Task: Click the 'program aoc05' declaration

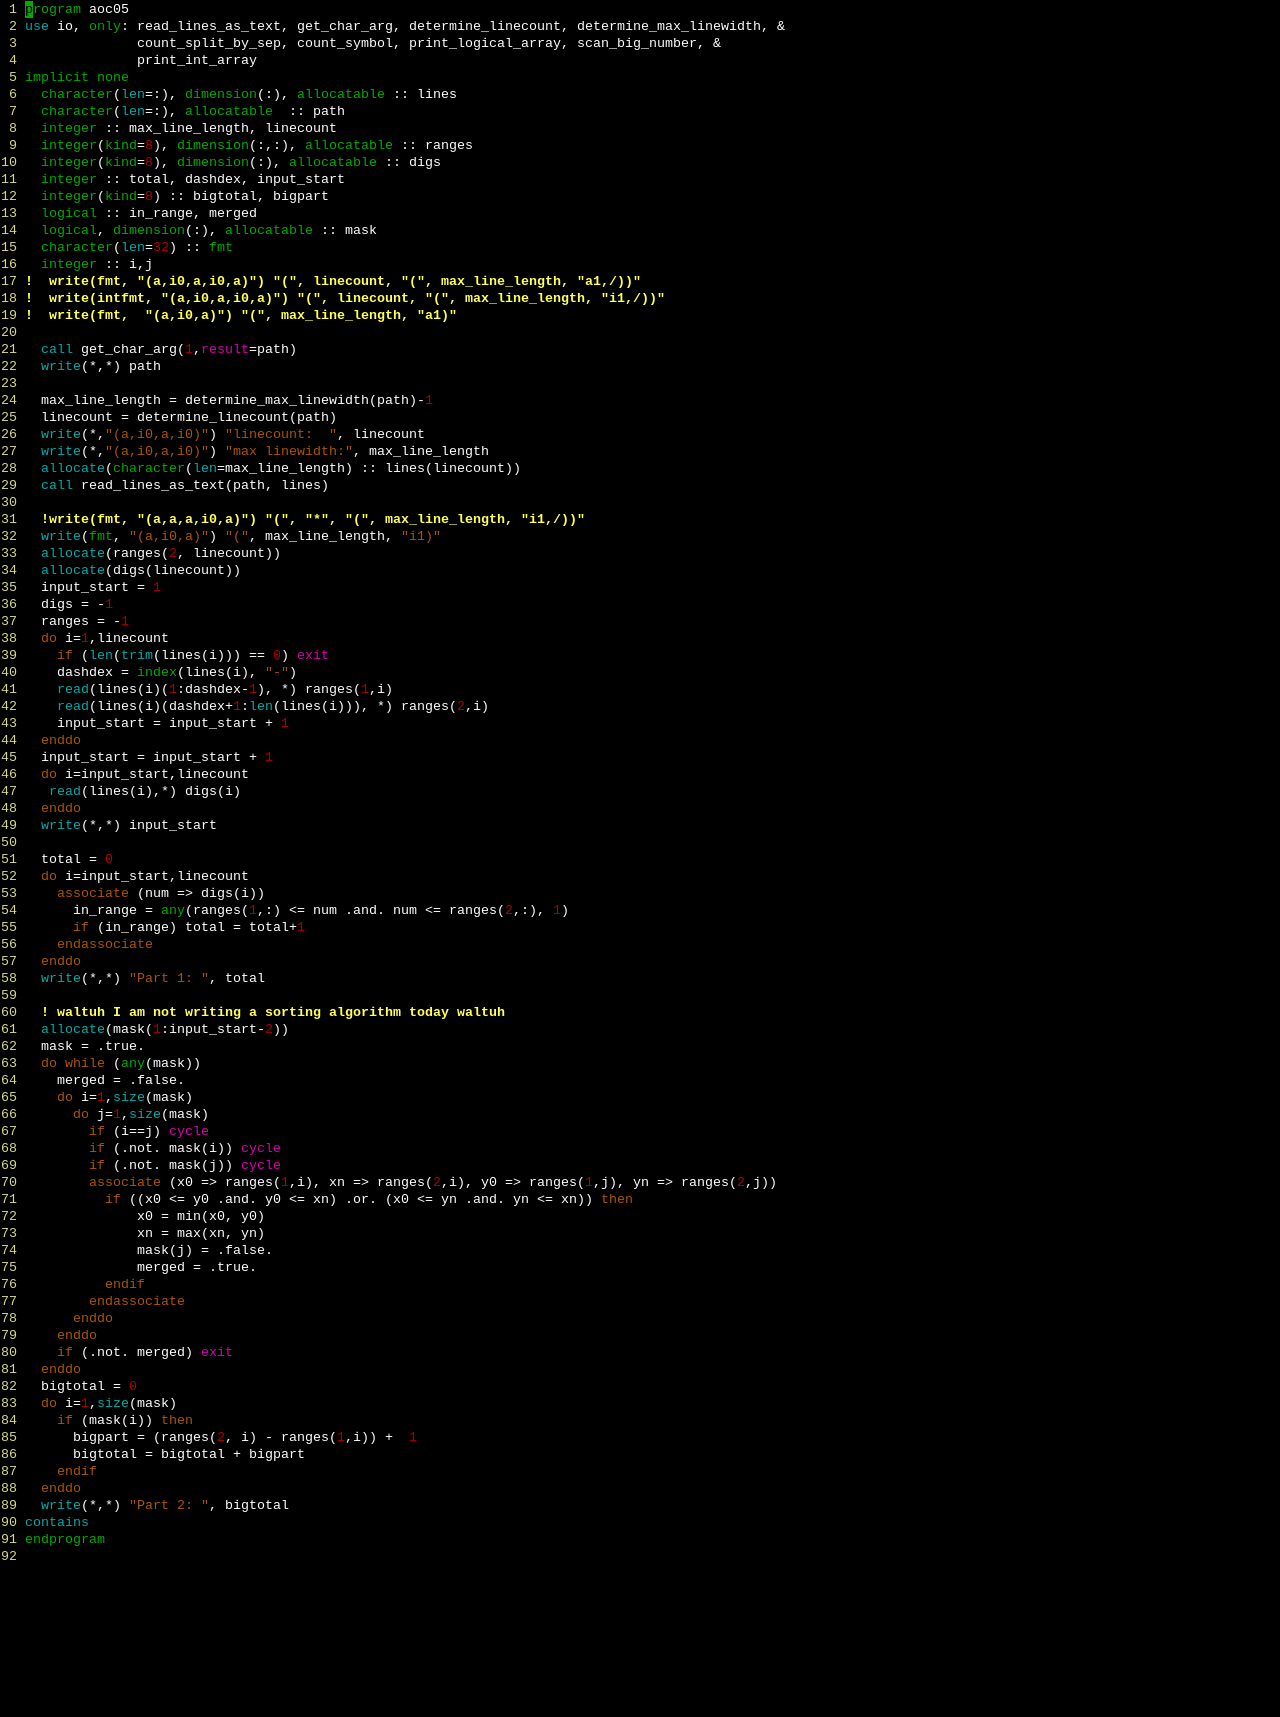Action: [77, 9]
